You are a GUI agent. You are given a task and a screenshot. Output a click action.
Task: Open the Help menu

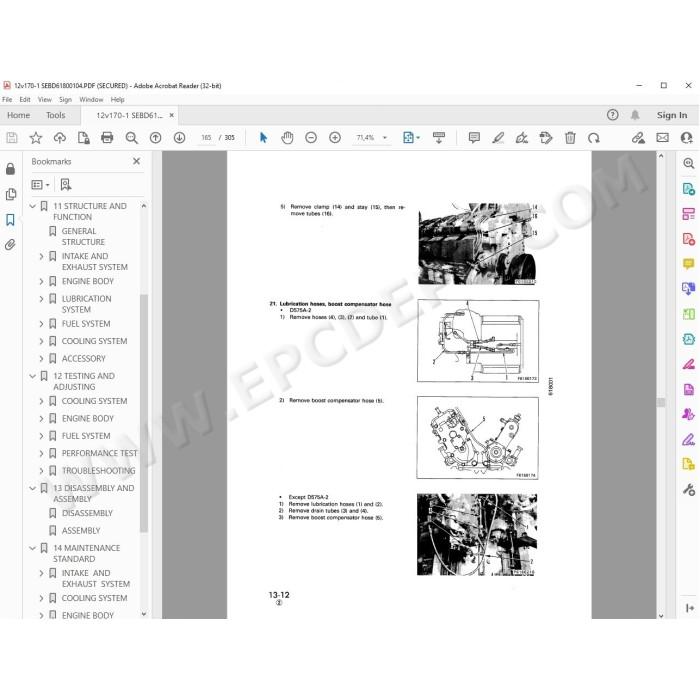pyautogui.click(x=117, y=100)
